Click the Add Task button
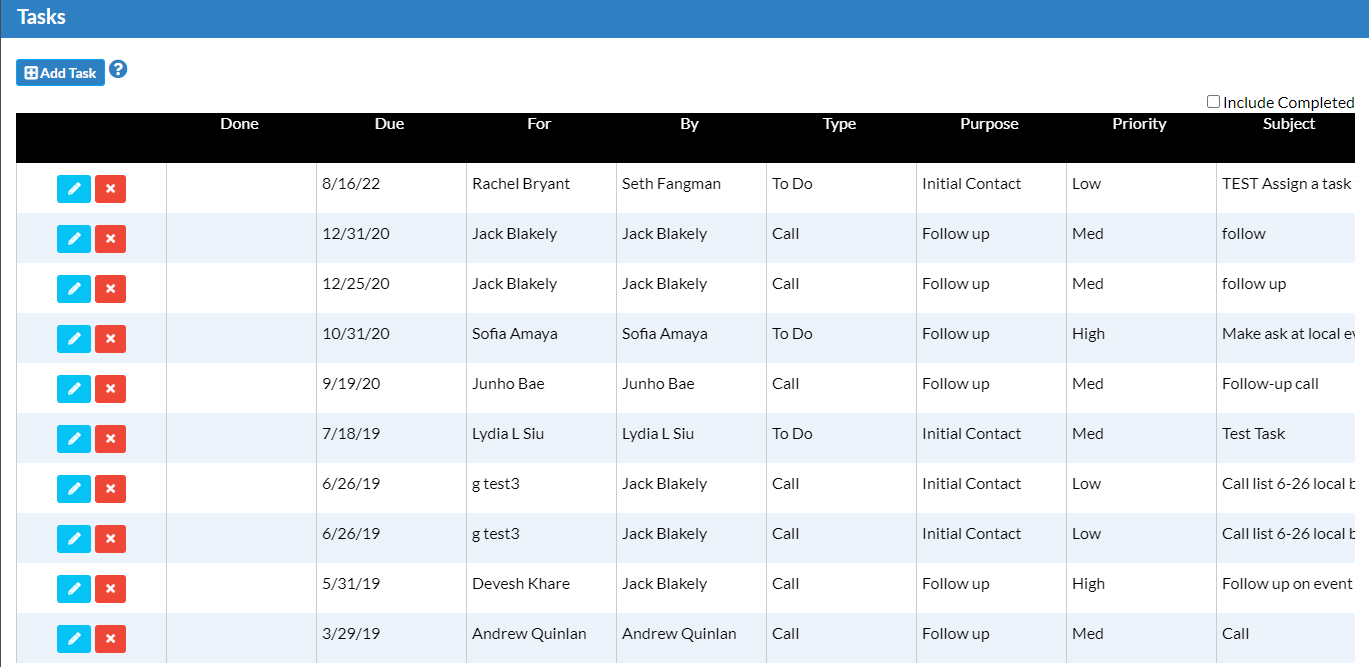Viewport: 1369px width, 667px height. (60, 73)
